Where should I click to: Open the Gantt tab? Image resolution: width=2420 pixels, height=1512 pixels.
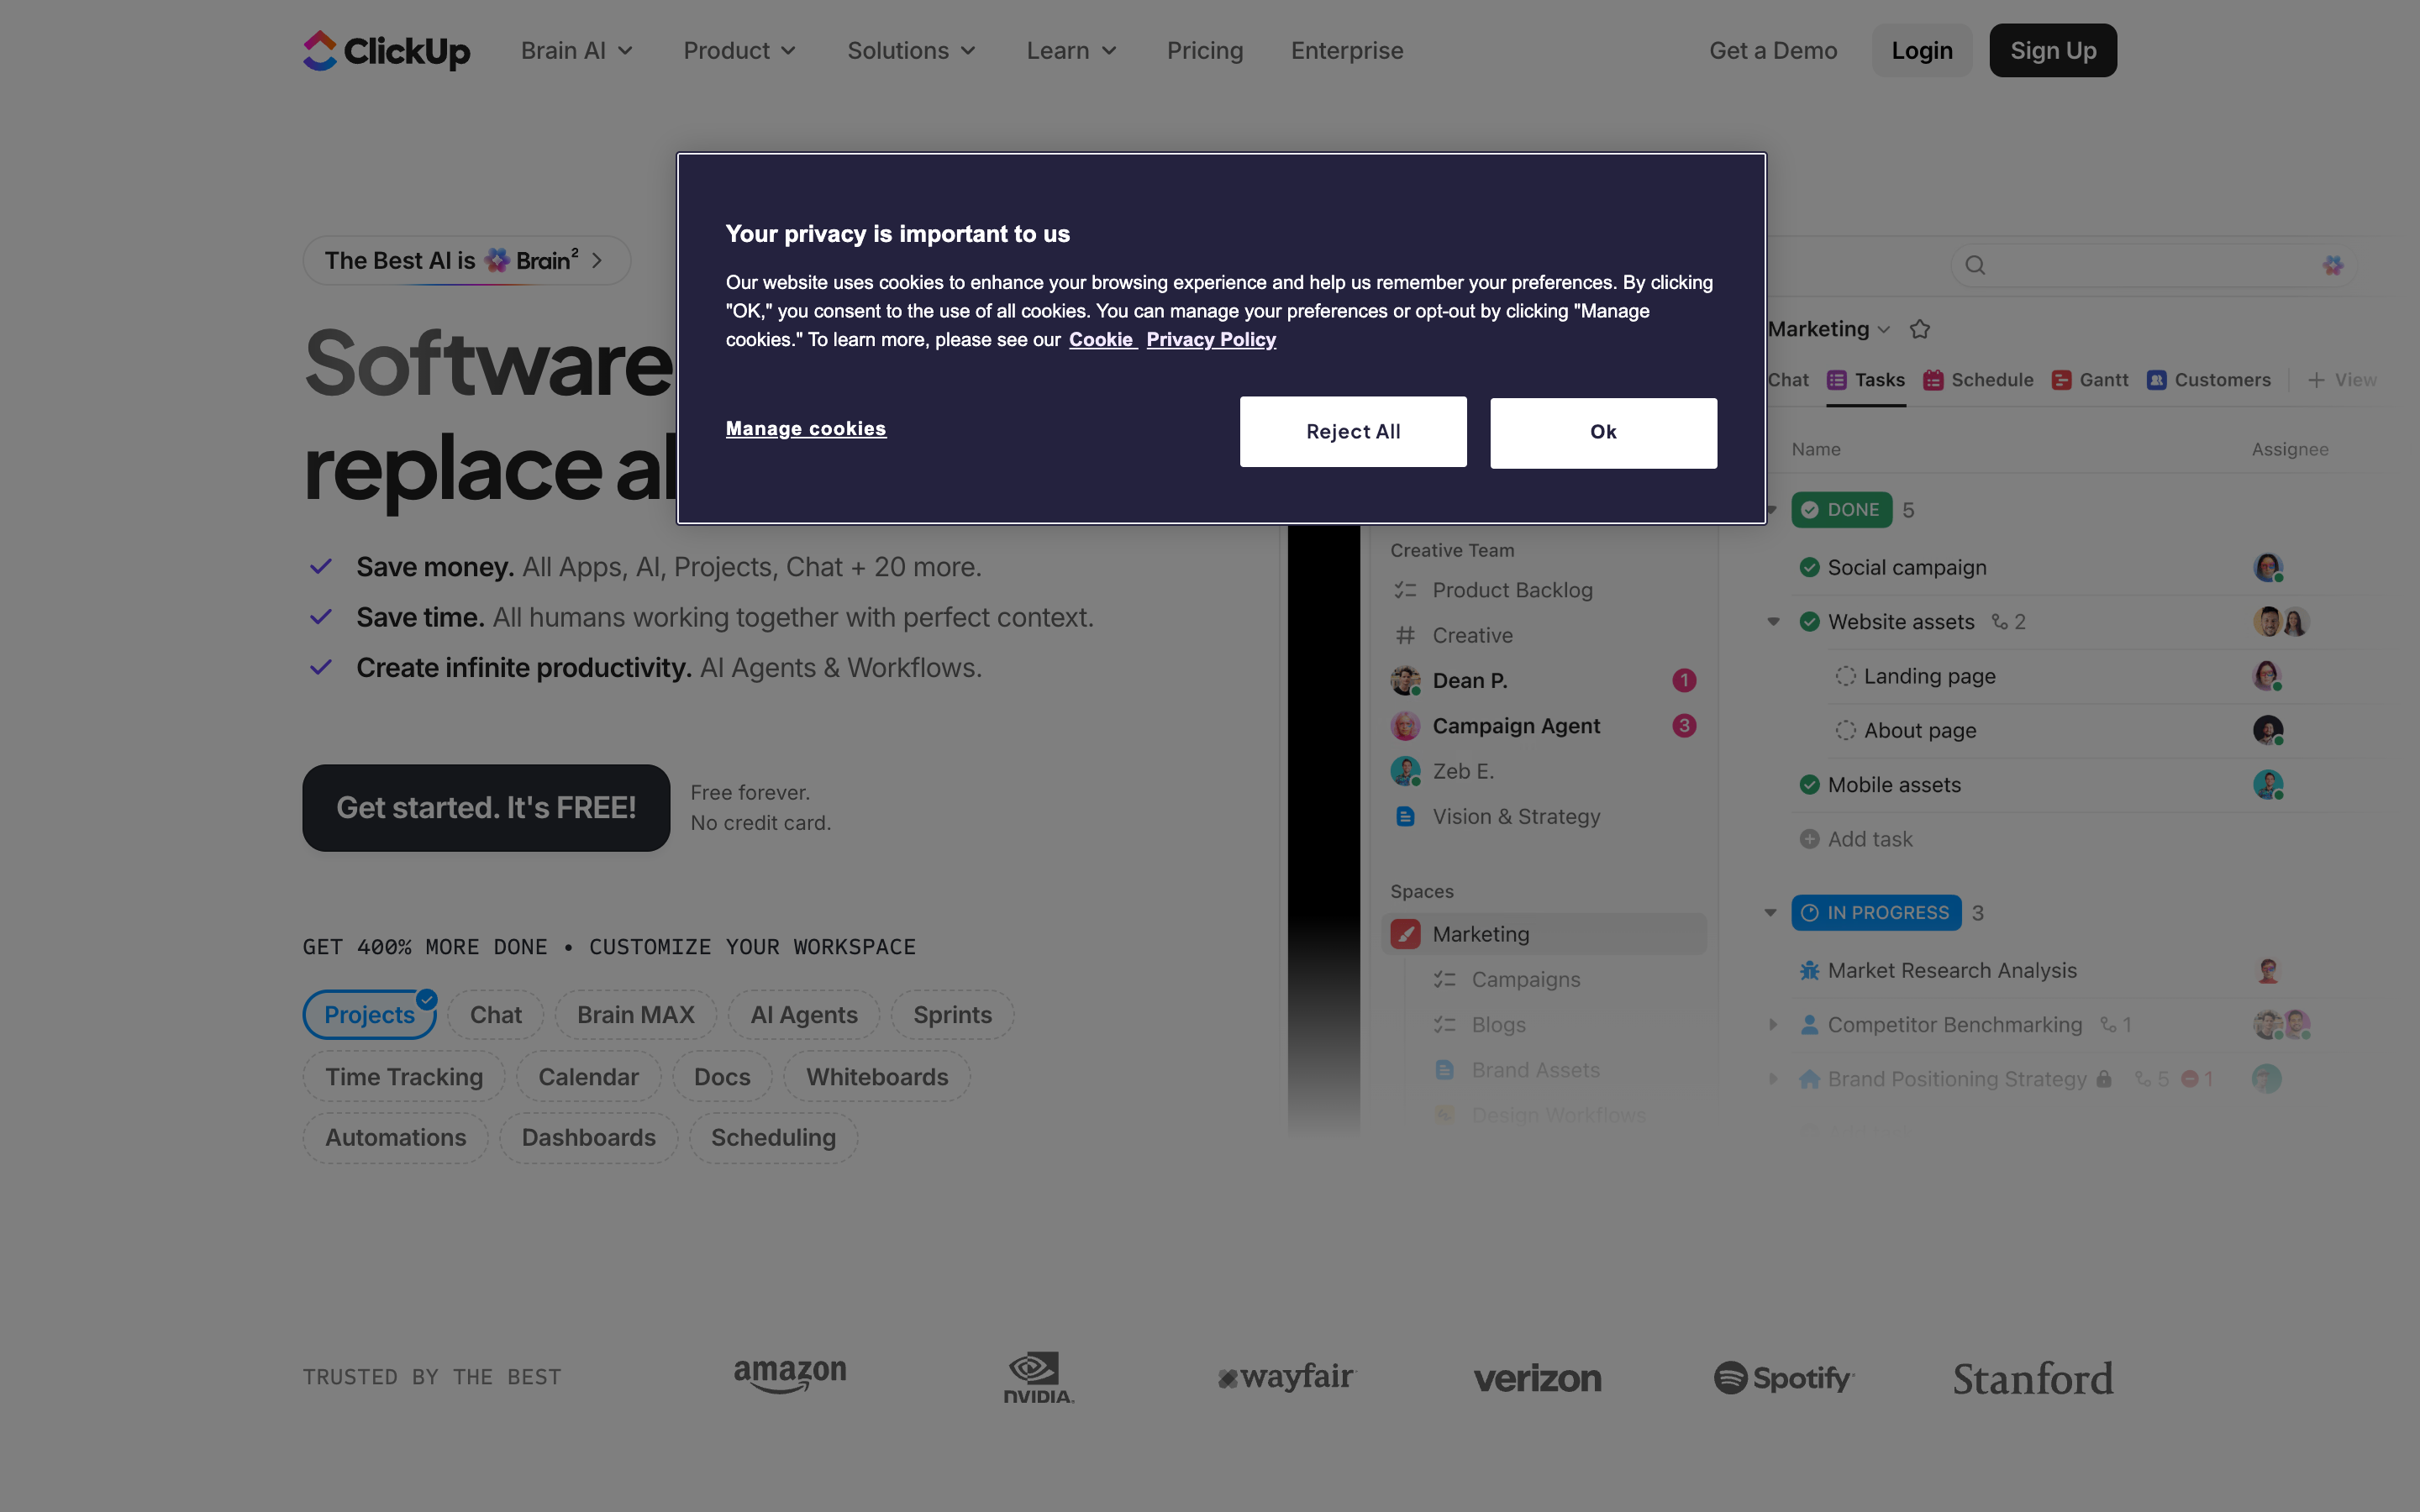click(x=2089, y=380)
